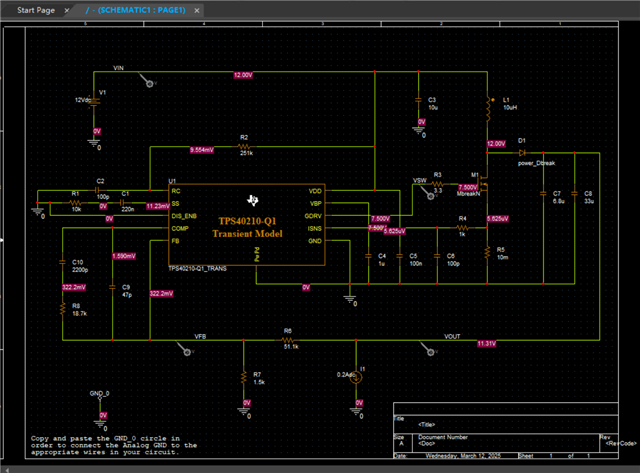
Task: Select diode D1 symbol
Action: click(x=522, y=153)
